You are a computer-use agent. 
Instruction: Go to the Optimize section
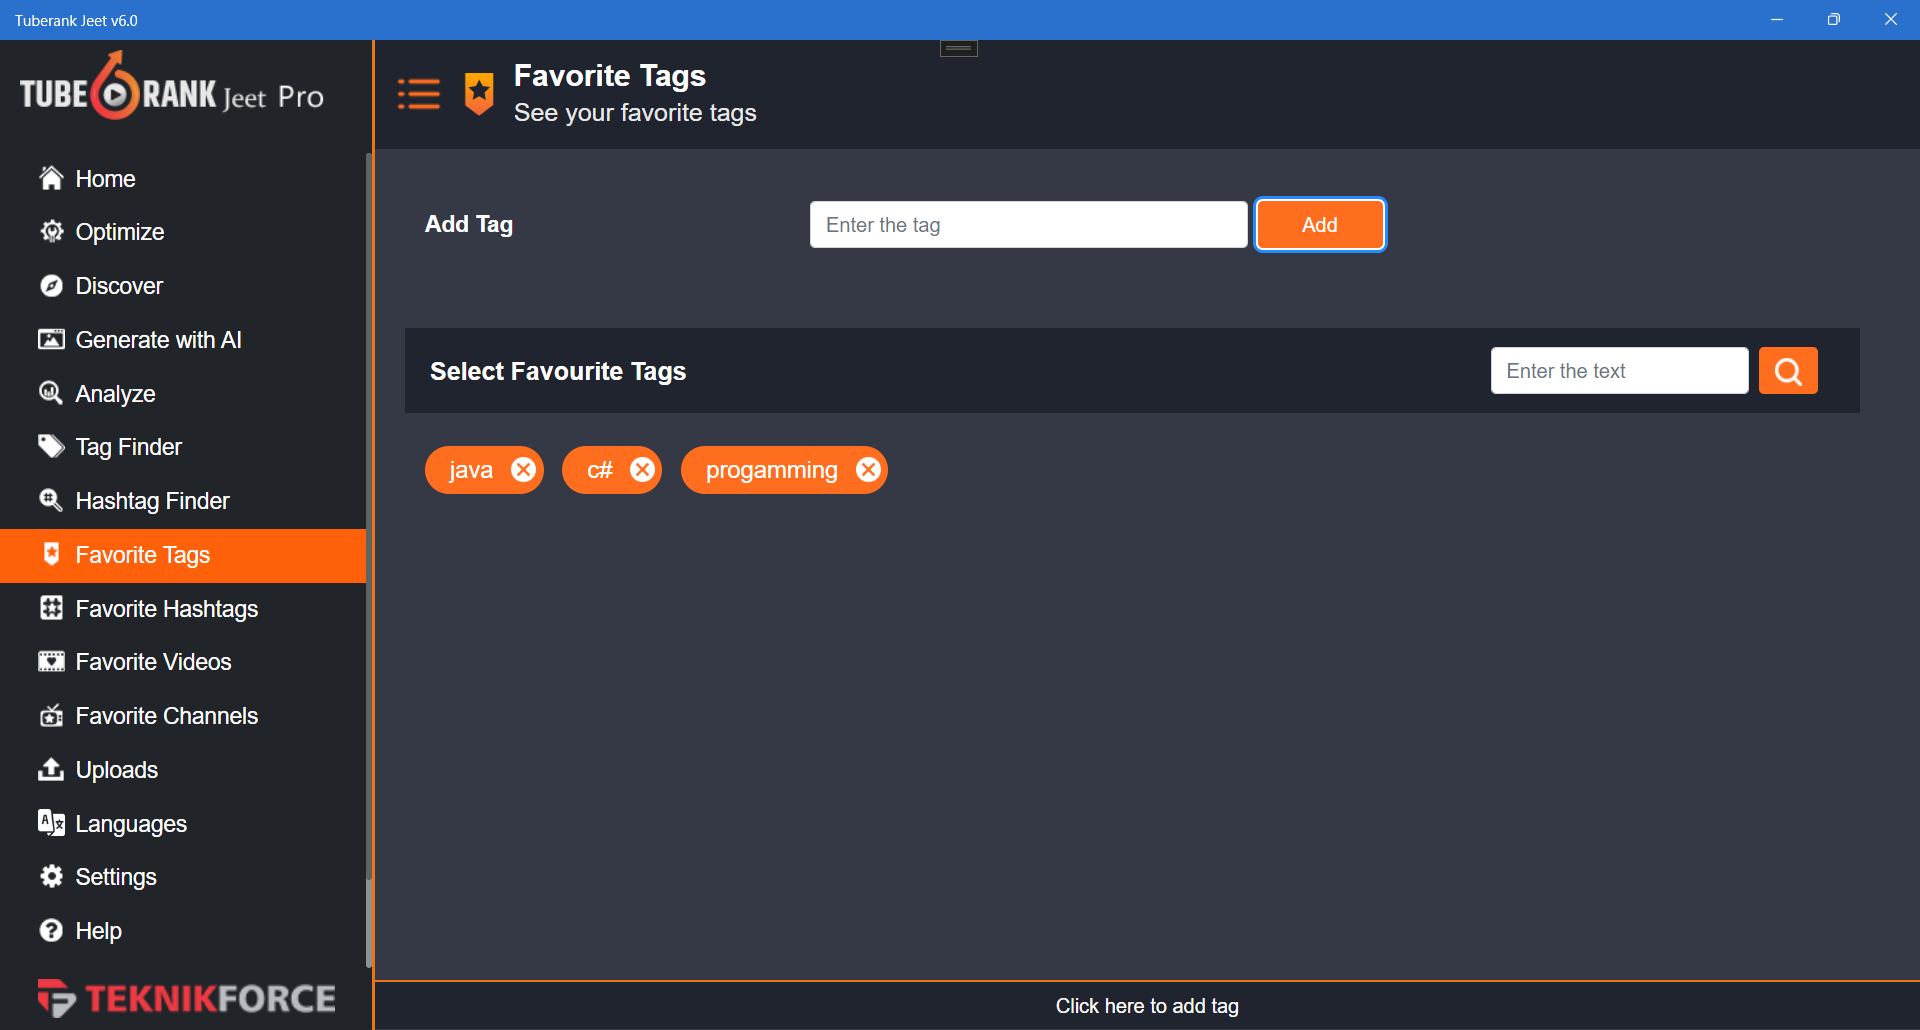[x=183, y=232]
